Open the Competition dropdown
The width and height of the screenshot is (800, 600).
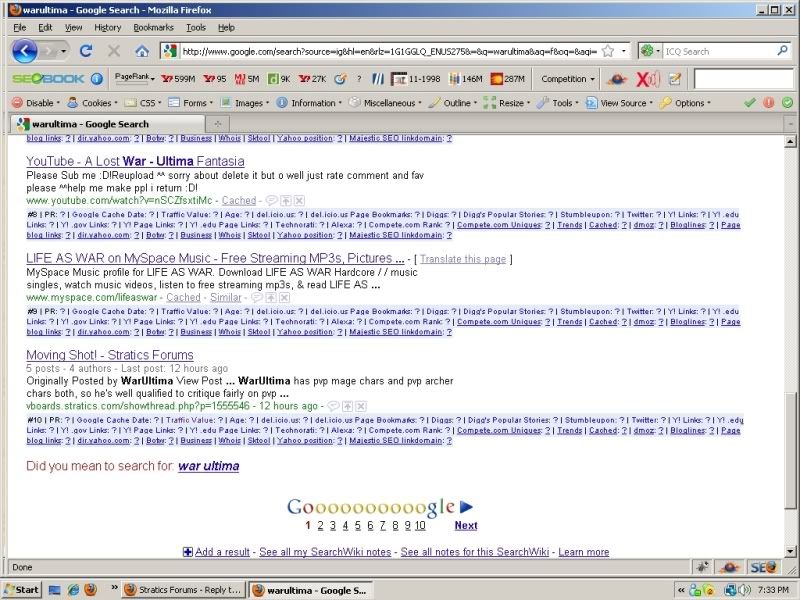(567, 79)
